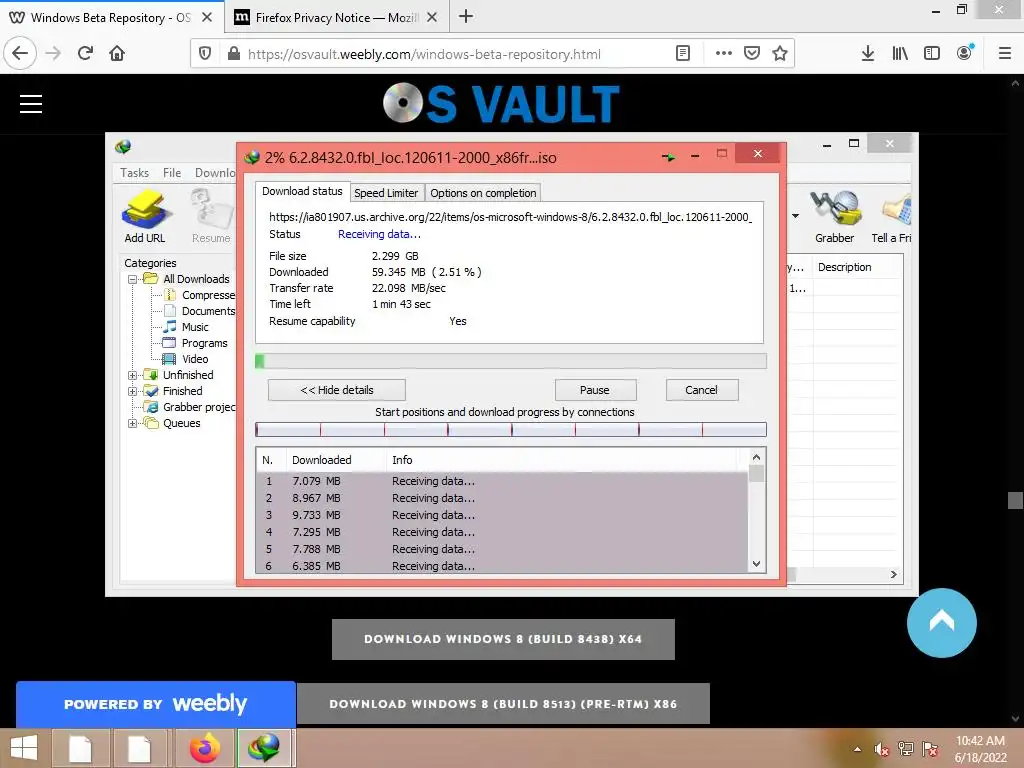Click Firefox reader view icon
The image size is (1024, 768).
[682, 54]
